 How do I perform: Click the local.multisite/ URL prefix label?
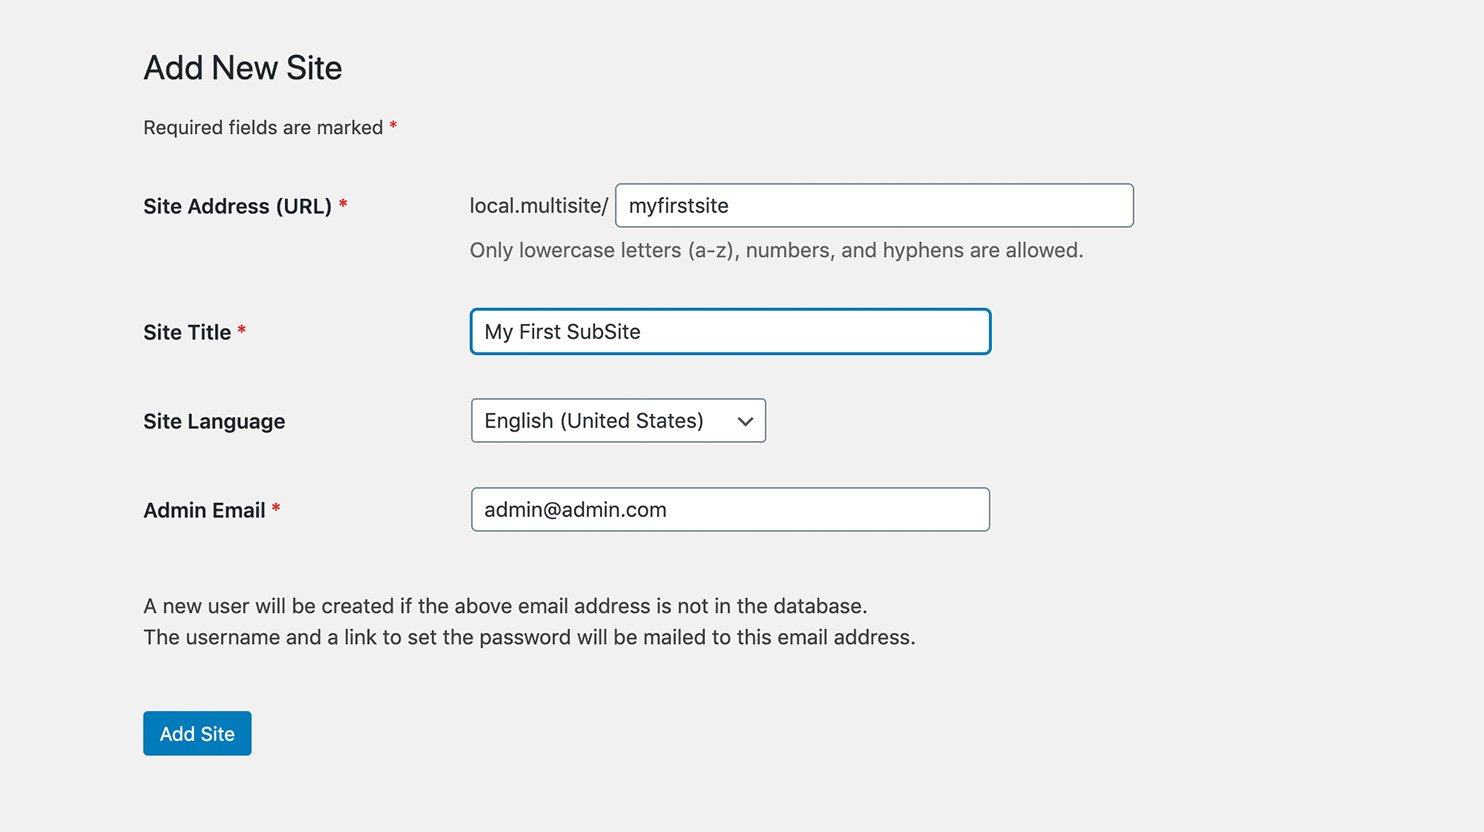tap(539, 205)
